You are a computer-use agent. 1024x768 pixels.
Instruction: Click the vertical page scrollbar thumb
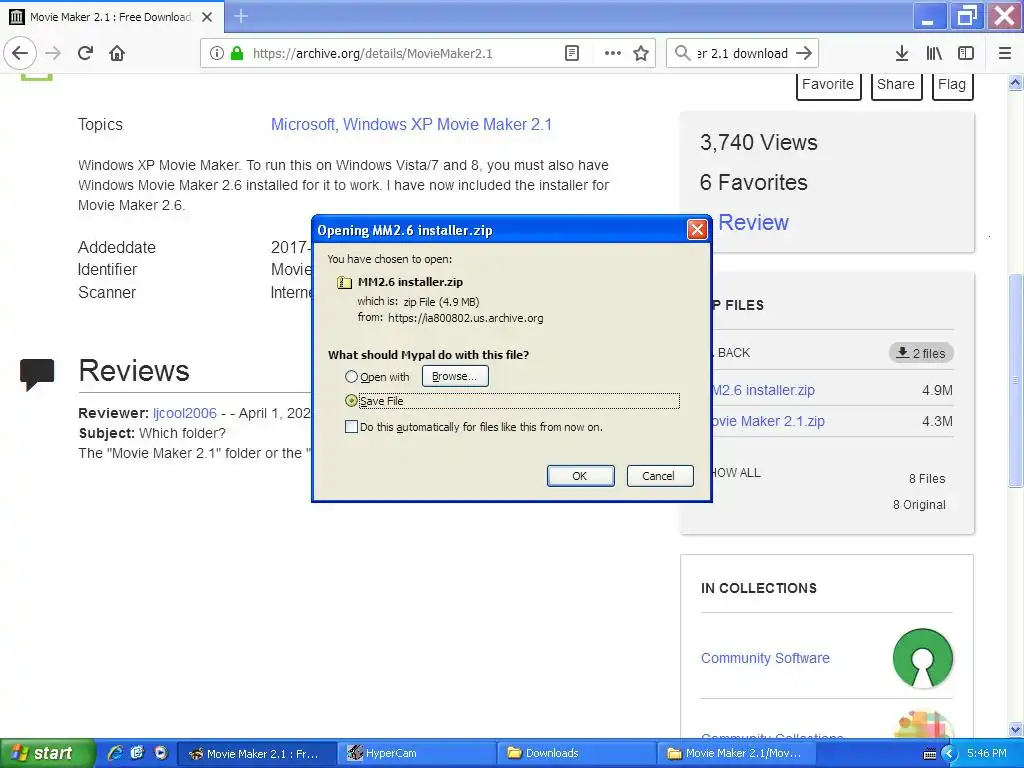[x=1016, y=381]
